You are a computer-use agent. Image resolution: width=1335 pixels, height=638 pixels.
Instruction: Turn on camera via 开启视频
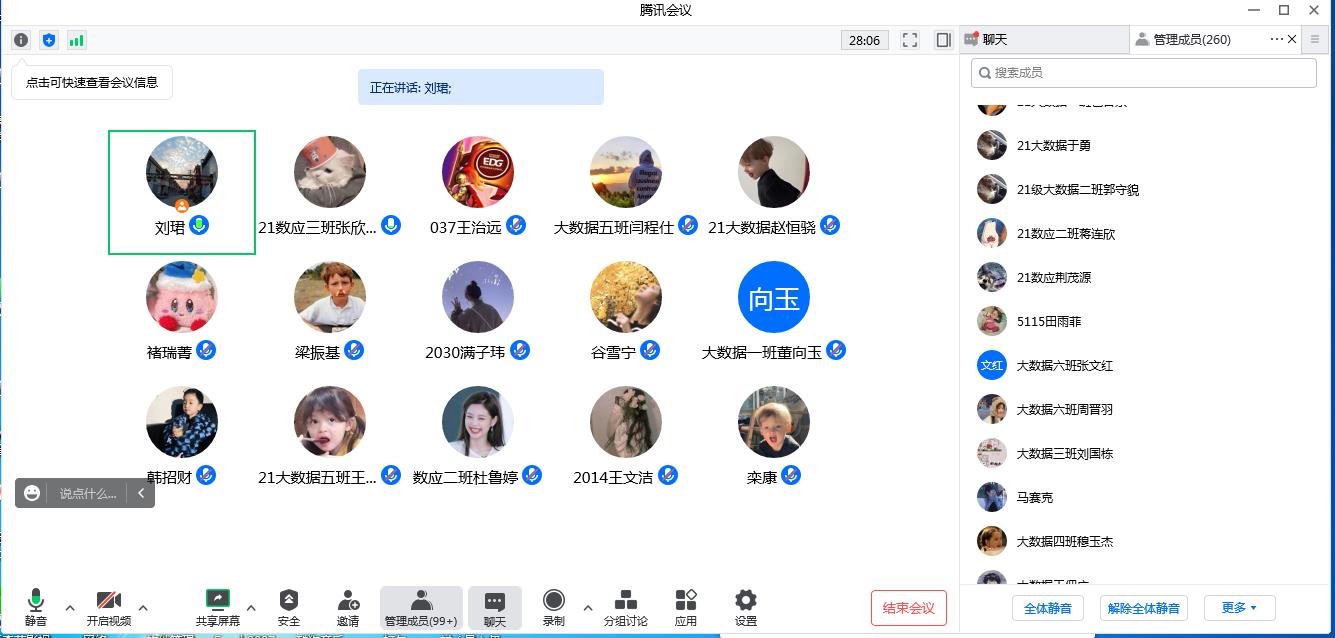point(108,607)
